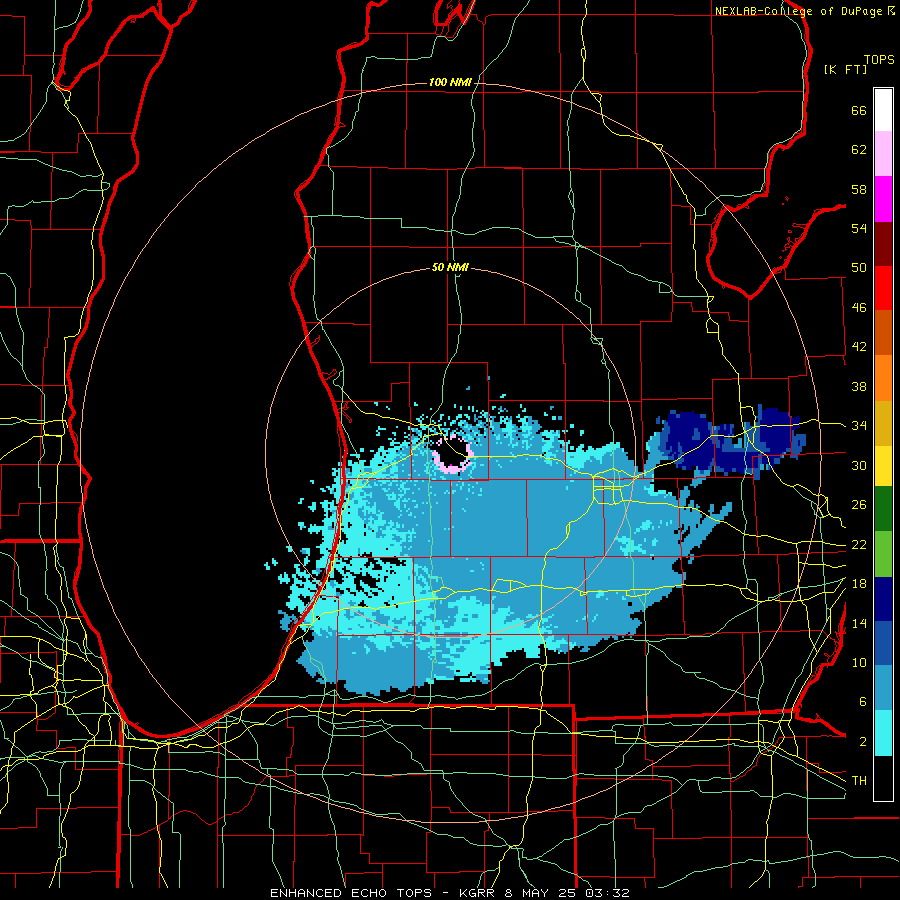Click the orange swatch near 38
The image size is (900, 900).
(883, 378)
